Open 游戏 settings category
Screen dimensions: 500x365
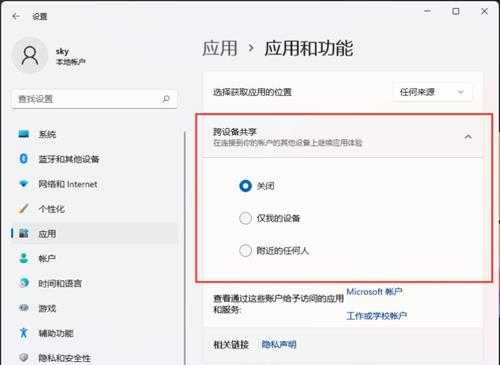click(94, 308)
